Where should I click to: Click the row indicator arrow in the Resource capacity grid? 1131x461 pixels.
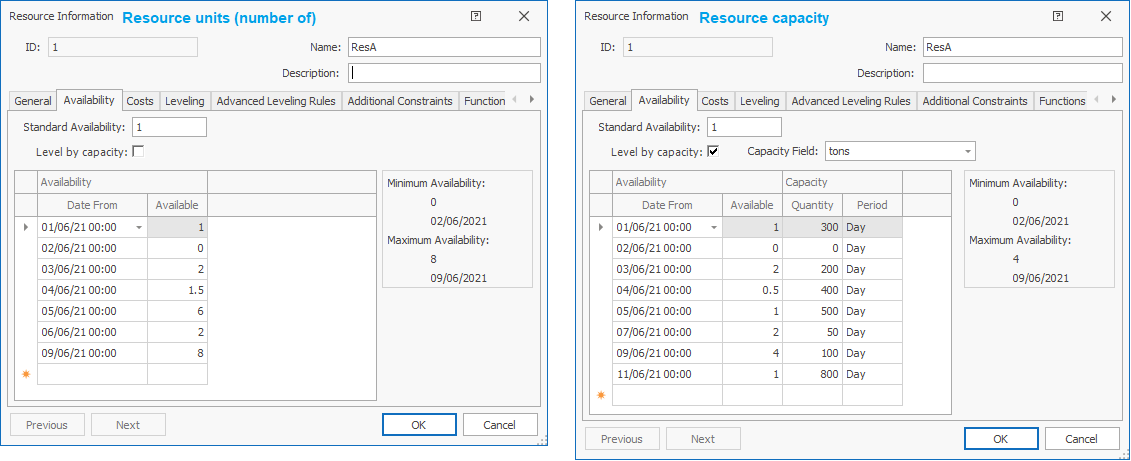601,227
